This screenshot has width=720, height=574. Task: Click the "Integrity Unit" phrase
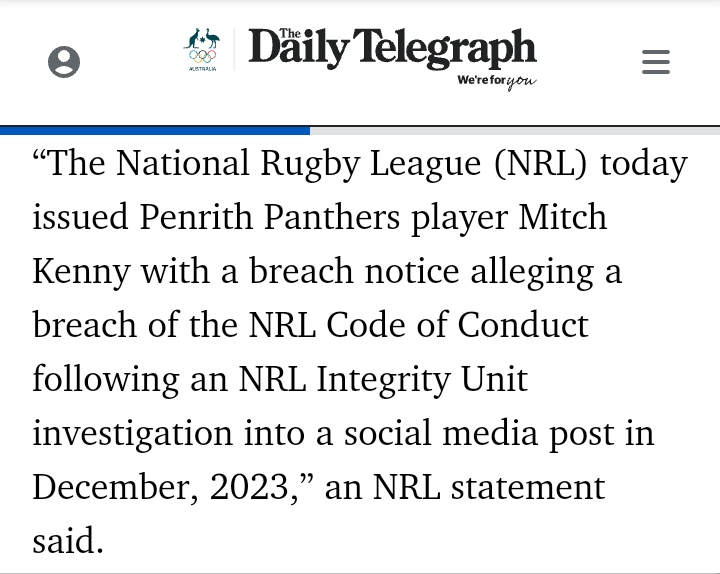coord(422,380)
